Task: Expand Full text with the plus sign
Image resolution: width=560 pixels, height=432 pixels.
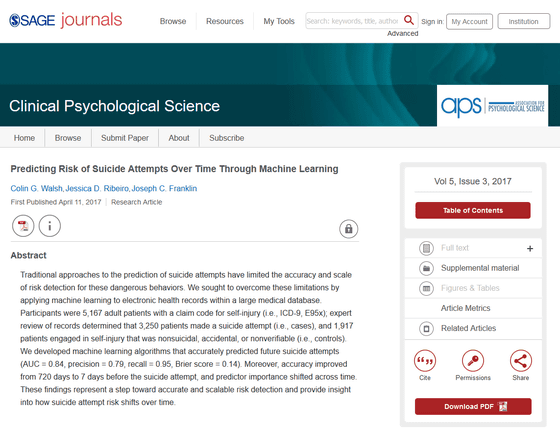Action: point(530,248)
